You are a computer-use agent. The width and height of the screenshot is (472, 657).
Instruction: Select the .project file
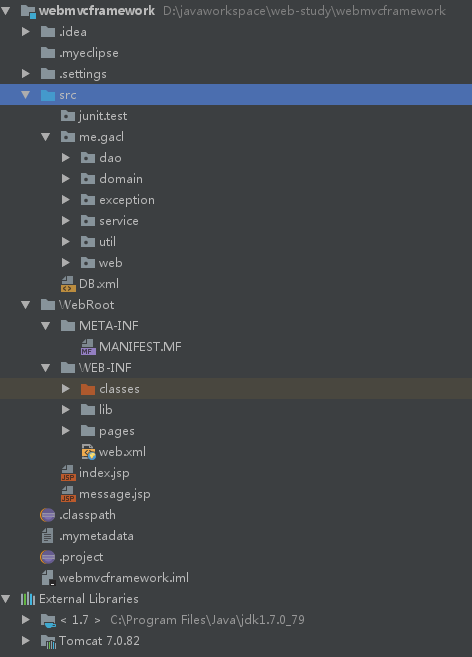coord(81,557)
